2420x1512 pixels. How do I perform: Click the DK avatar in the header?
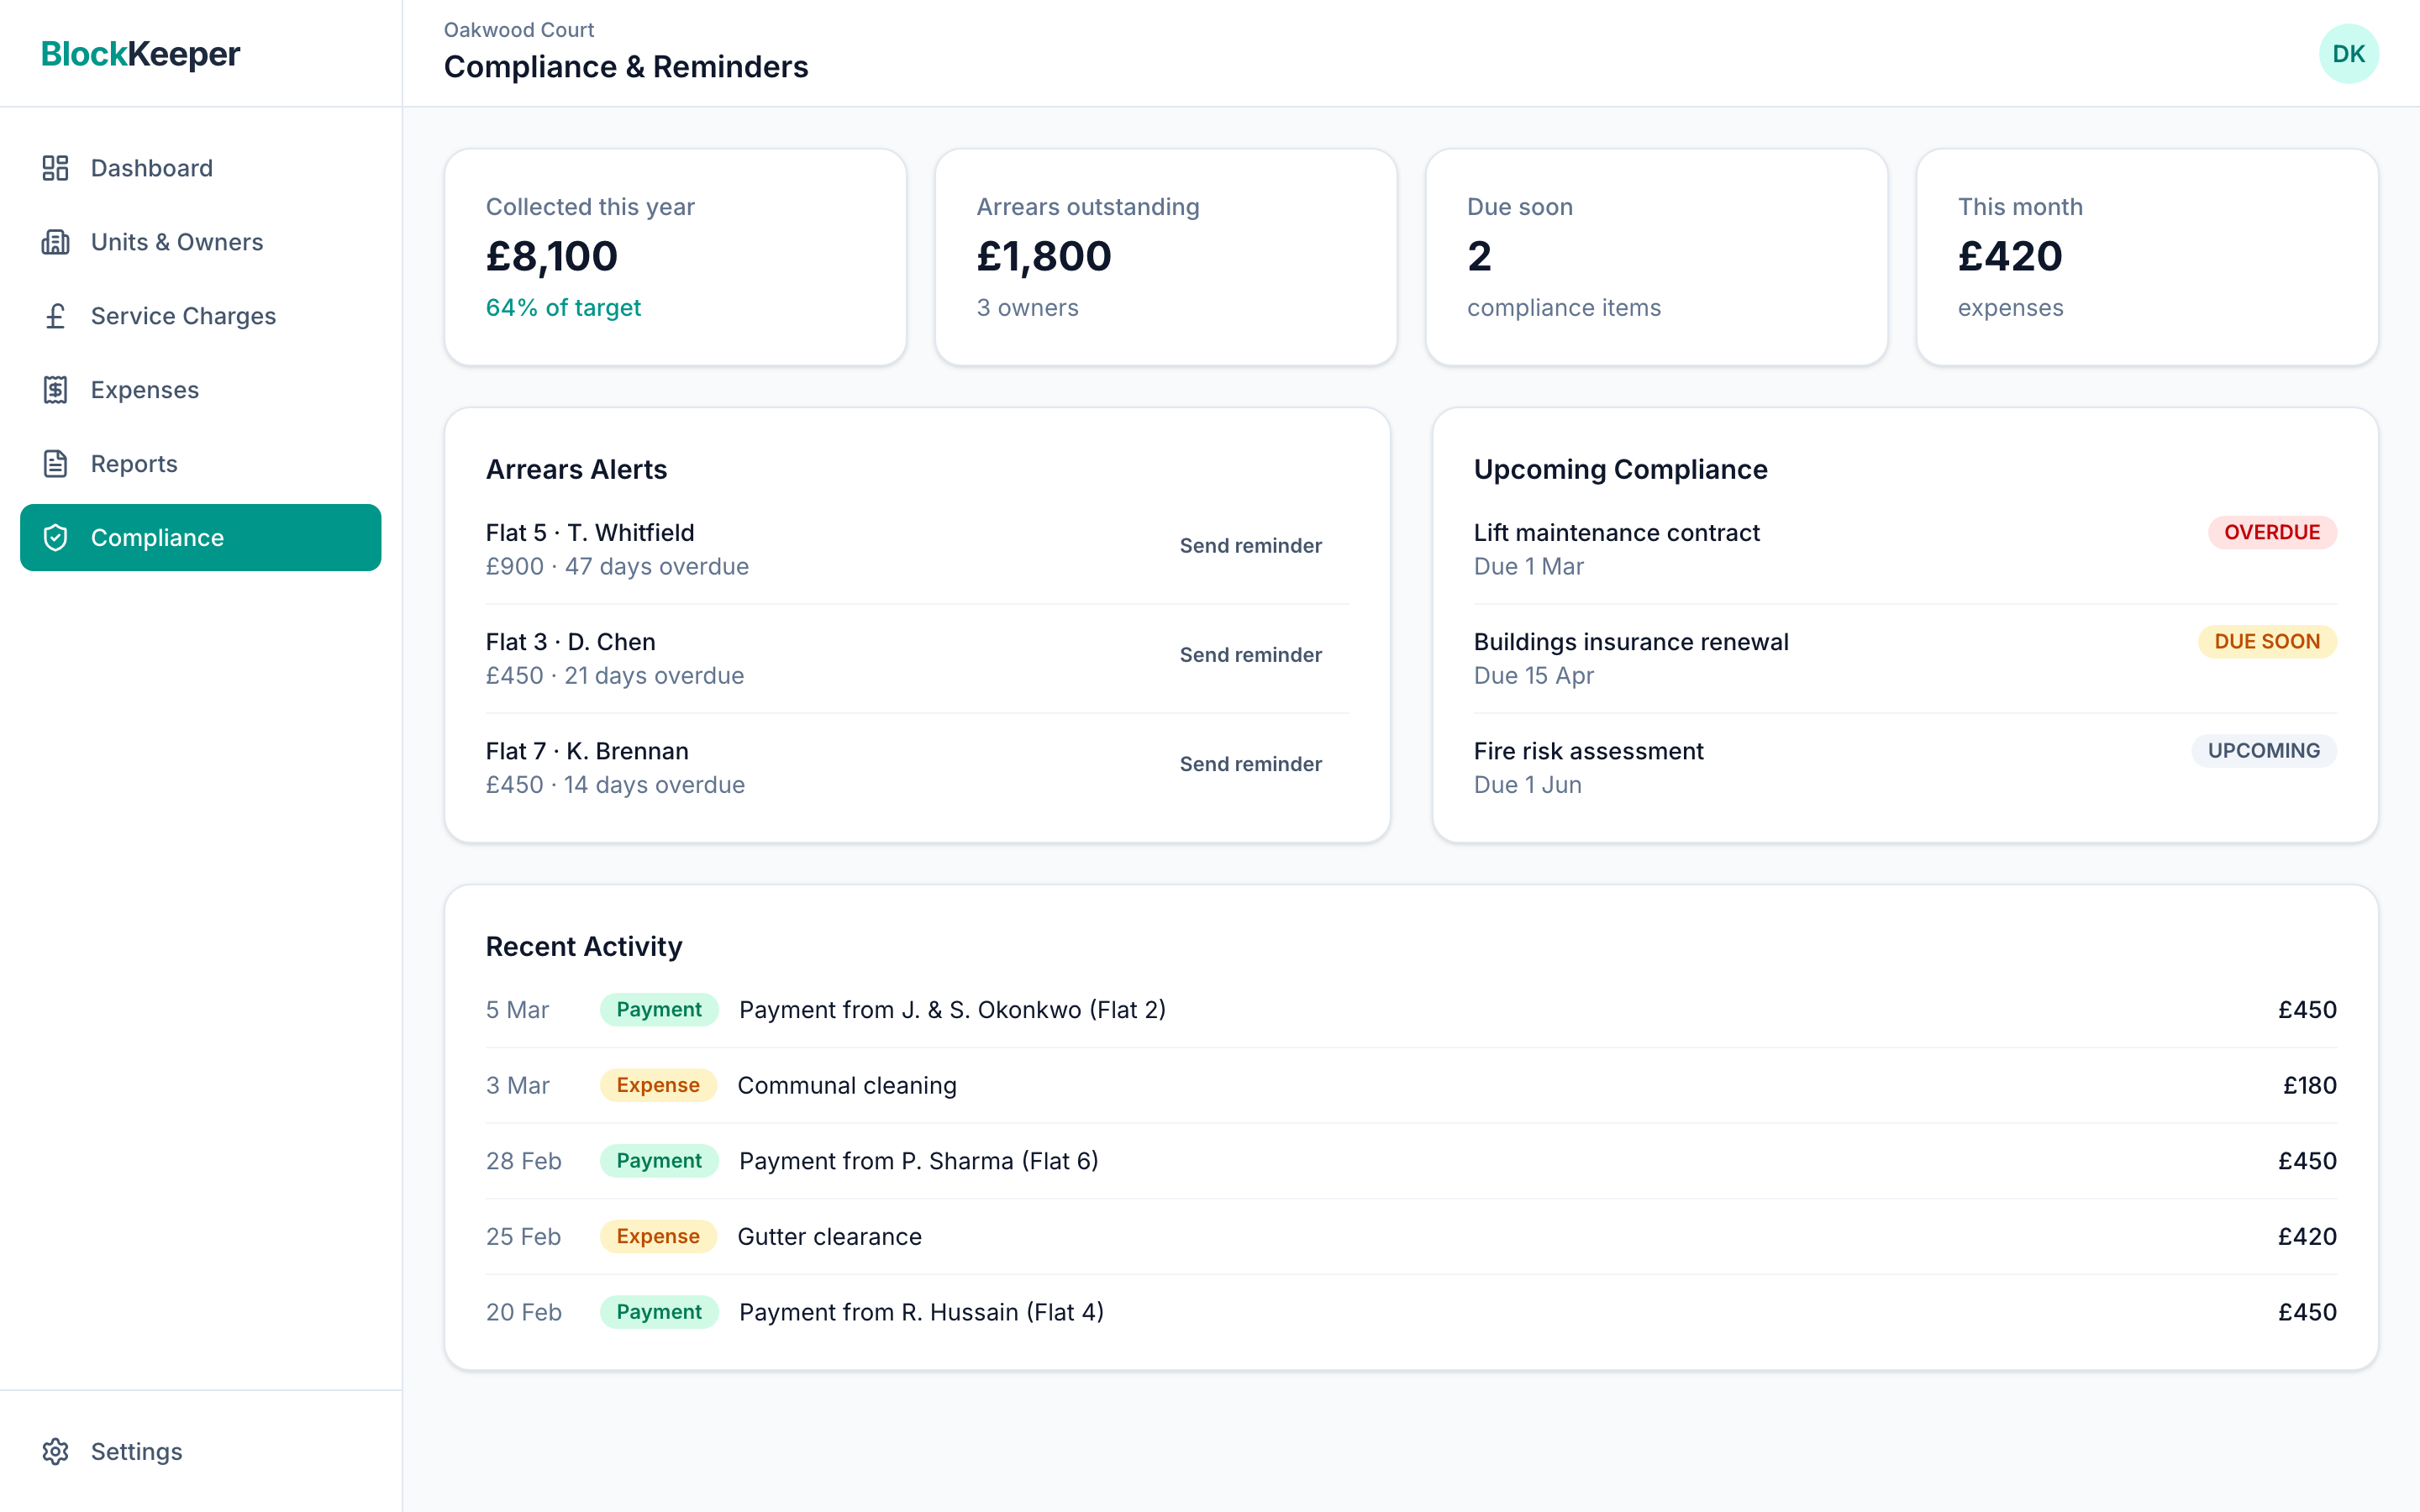click(x=2349, y=53)
